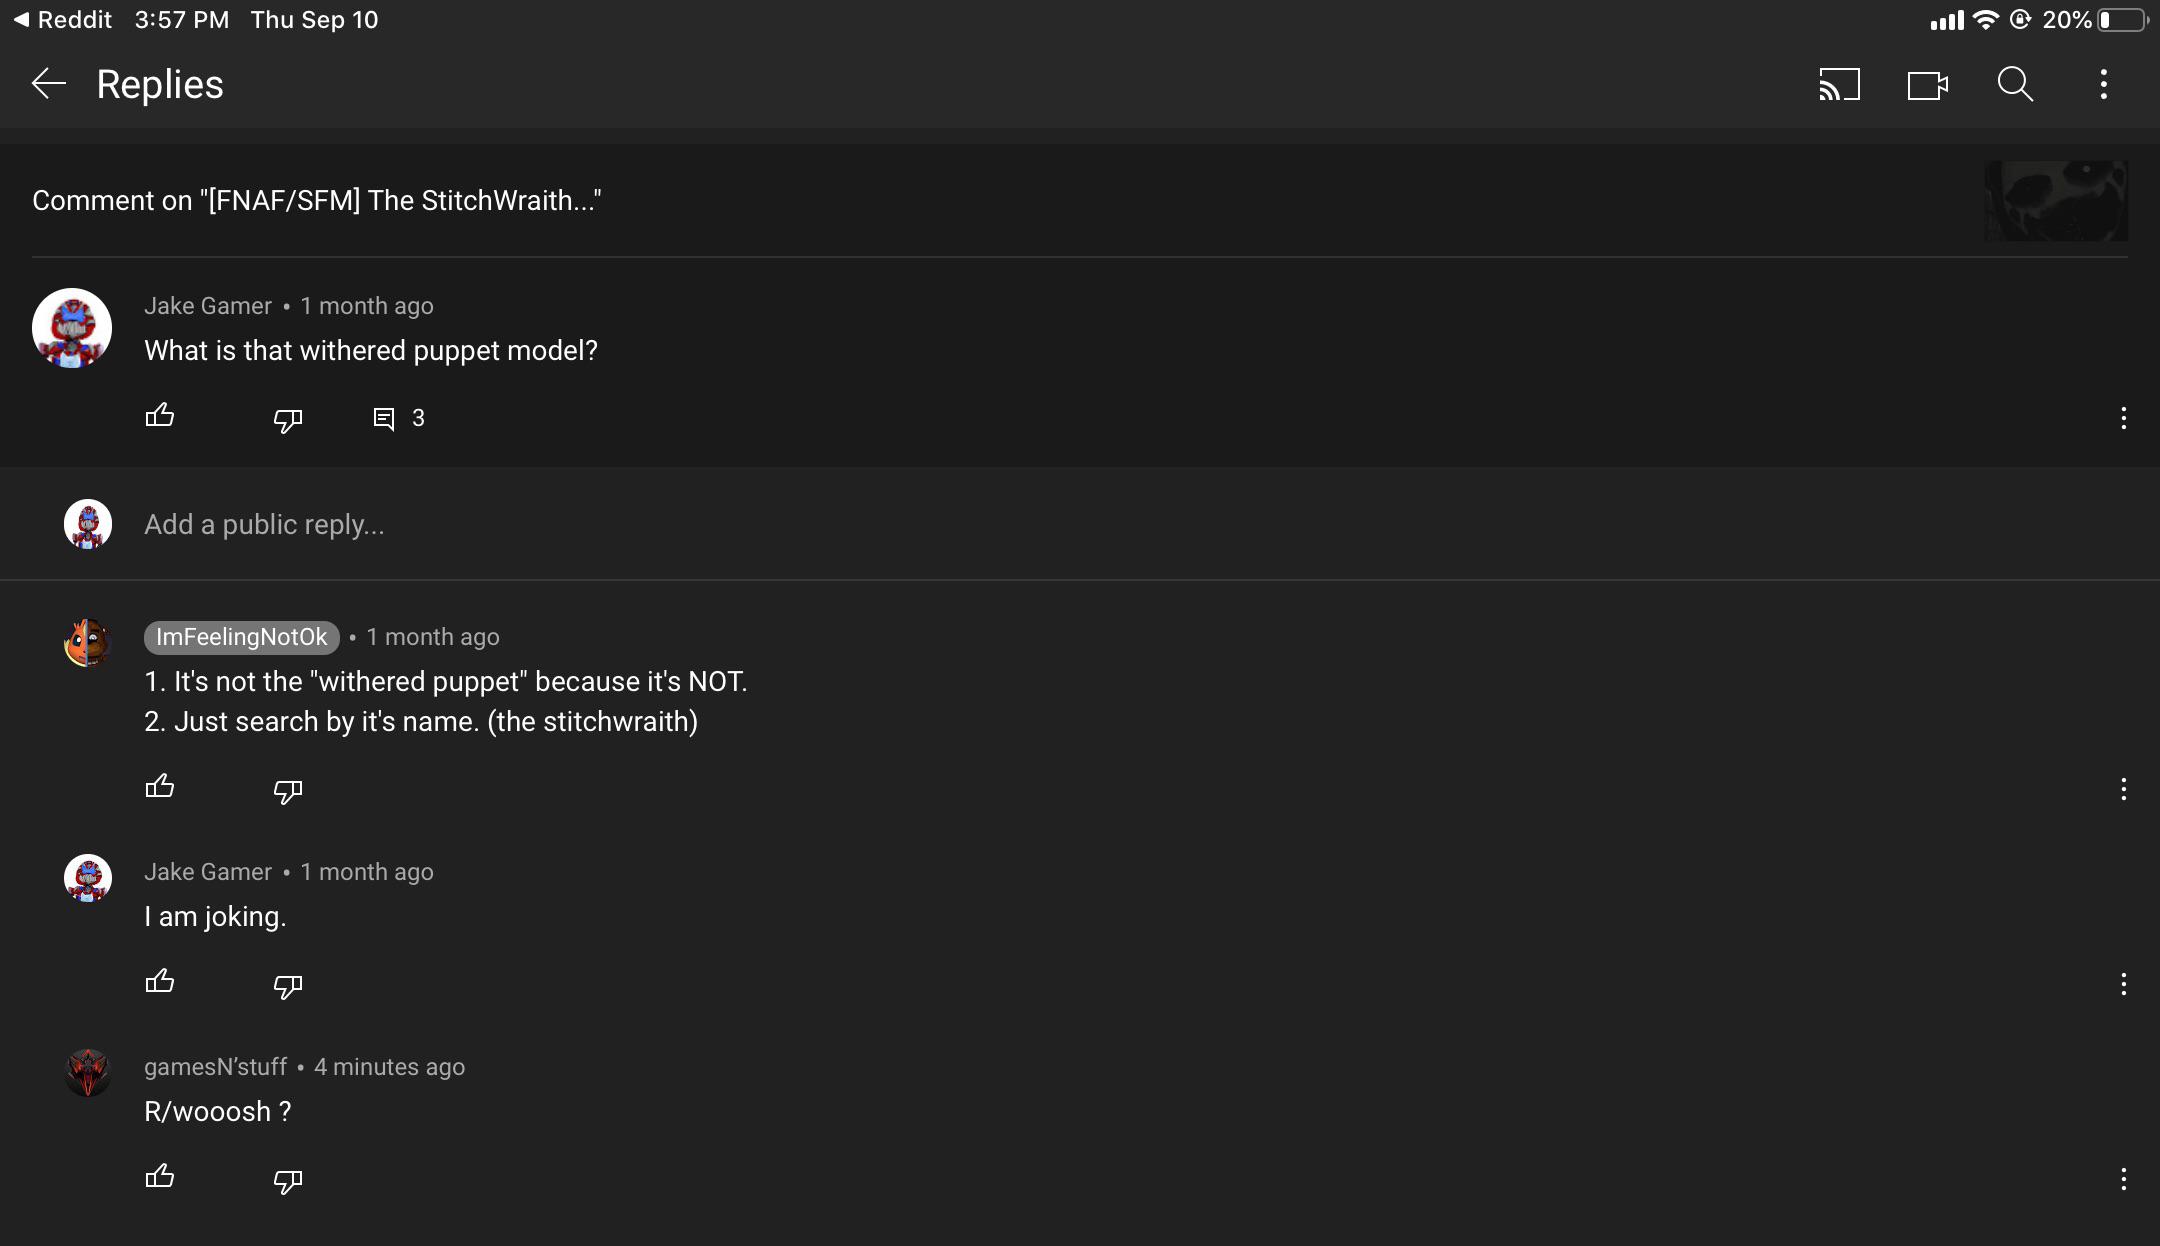This screenshot has width=2160, height=1246.
Task: Dislike the "R/wooosh ?" reply
Action: 287,1181
